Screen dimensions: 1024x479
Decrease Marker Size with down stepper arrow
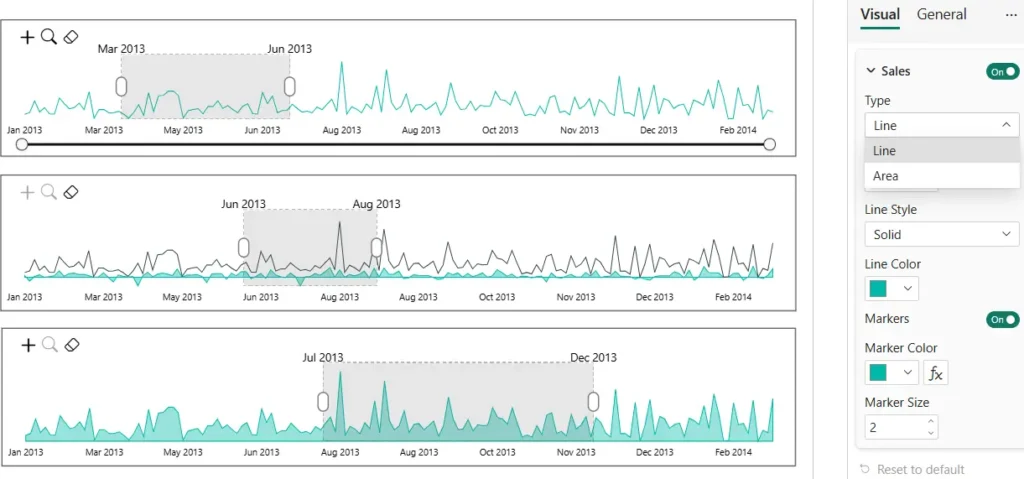click(931, 433)
